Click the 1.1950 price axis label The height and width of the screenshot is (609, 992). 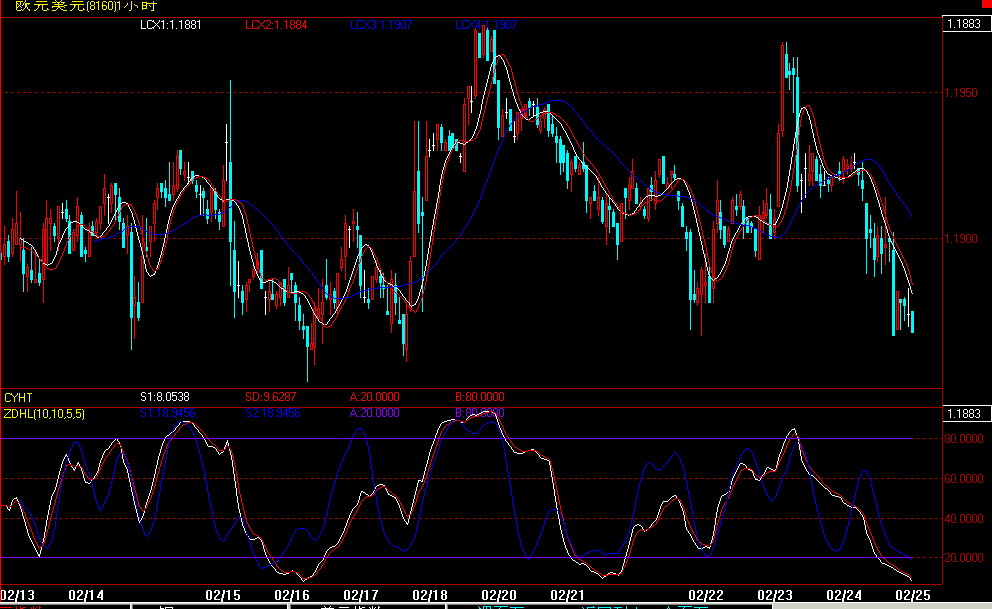point(961,93)
